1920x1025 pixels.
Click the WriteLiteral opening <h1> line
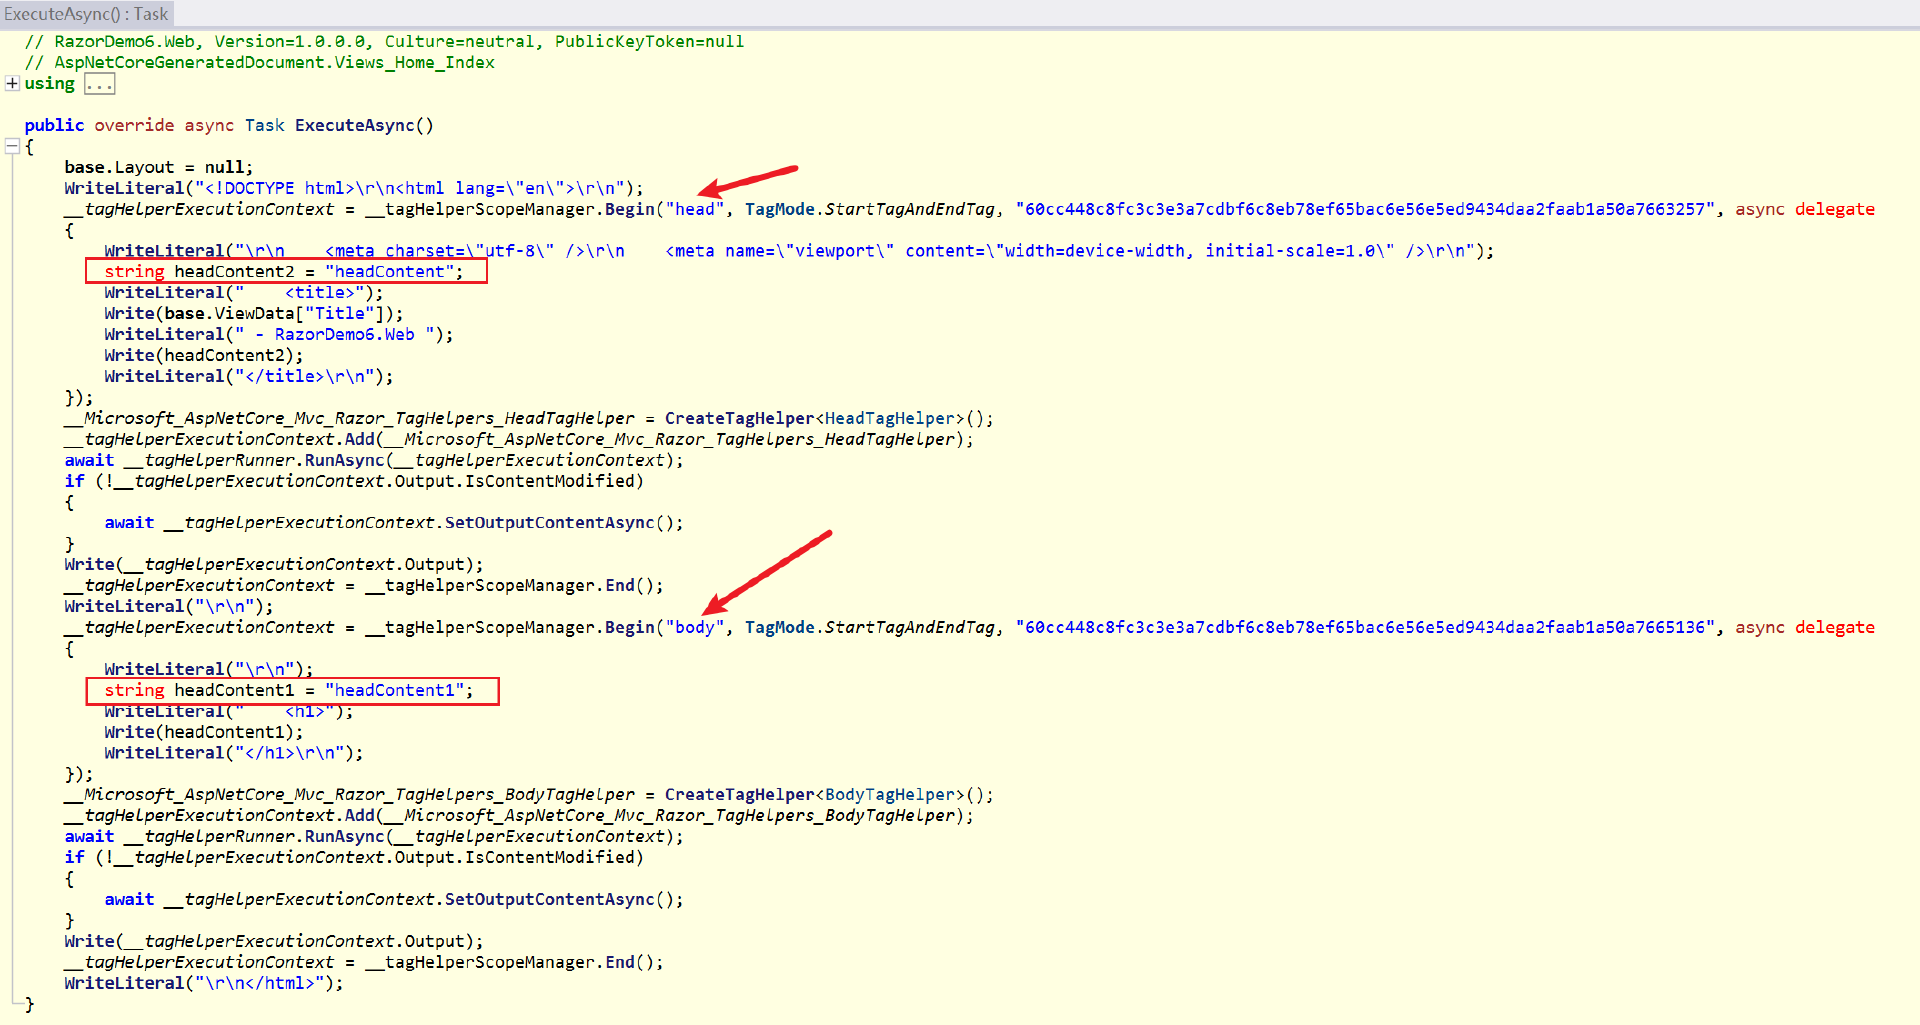point(229,711)
